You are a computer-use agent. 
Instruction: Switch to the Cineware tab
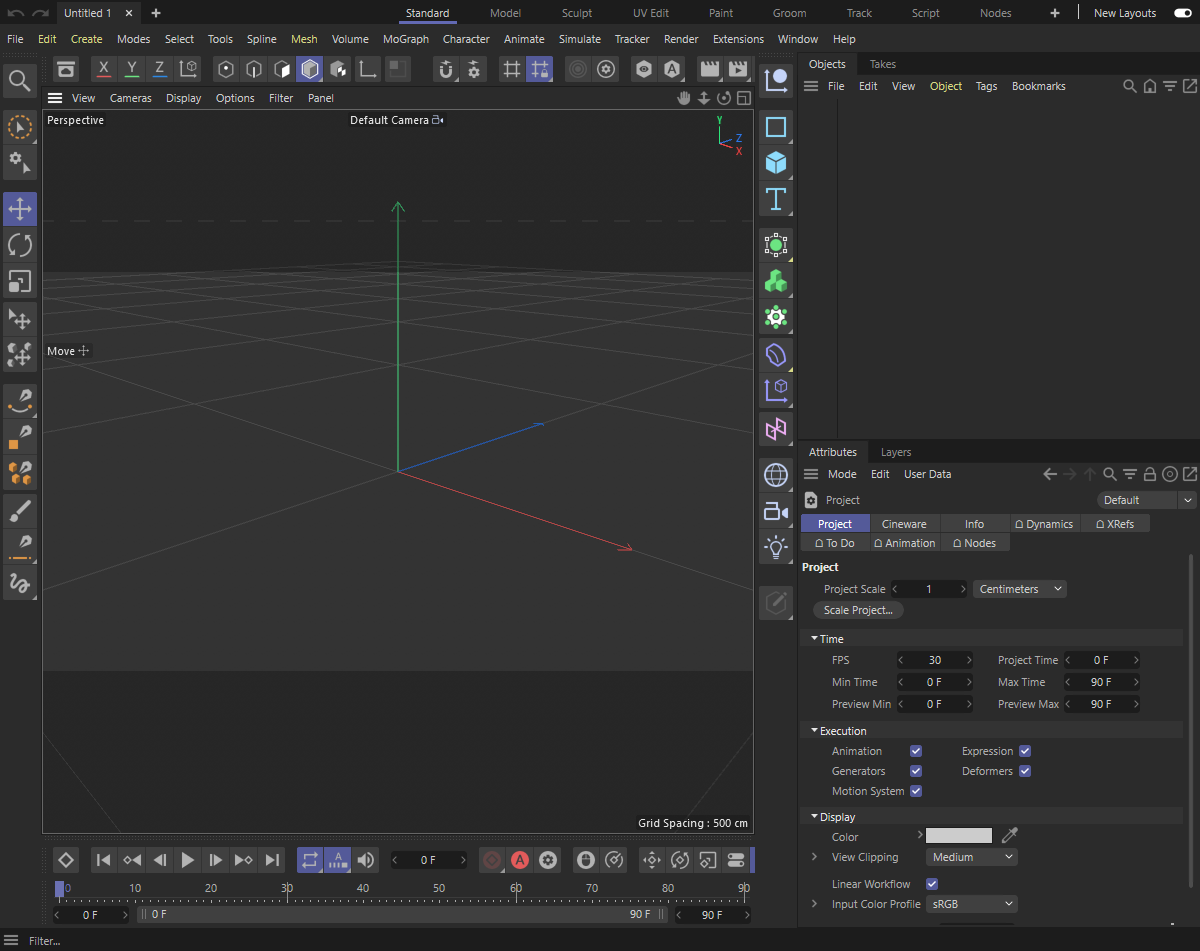[x=904, y=524]
